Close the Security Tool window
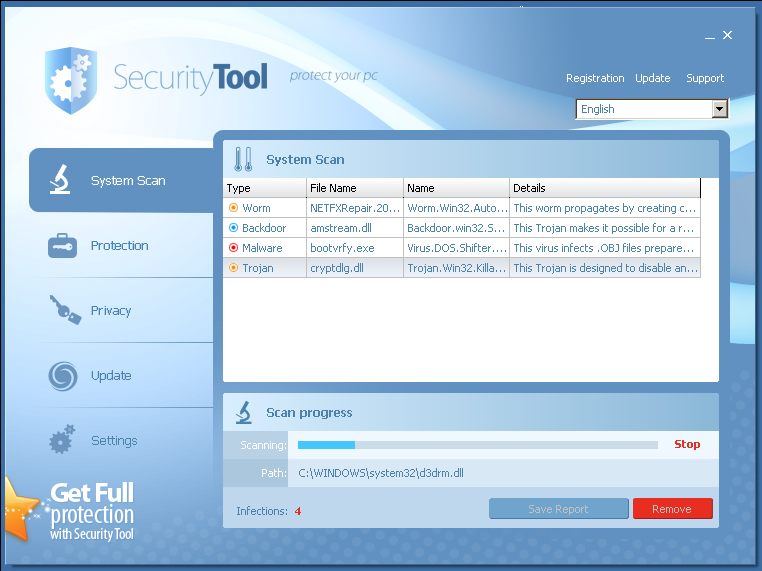Viewport: 762px width, 571px height. [x=727, y=35]
